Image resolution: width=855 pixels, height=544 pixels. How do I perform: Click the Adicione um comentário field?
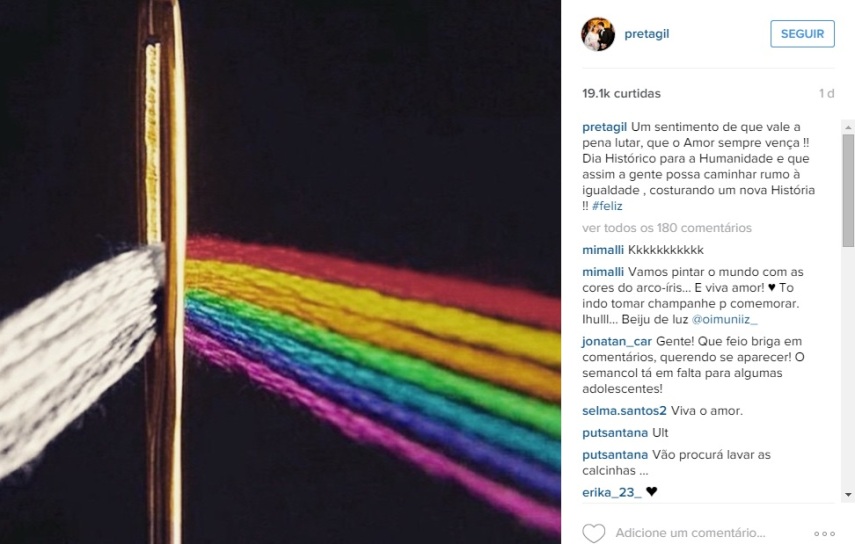pyautogui.click(x=690, y=533)
